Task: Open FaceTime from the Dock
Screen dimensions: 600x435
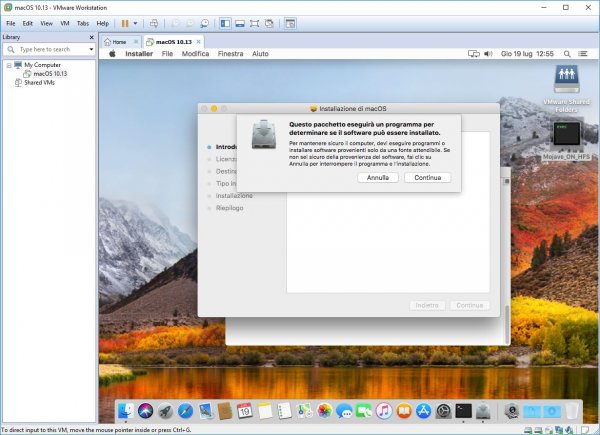Action: [364, 411]
